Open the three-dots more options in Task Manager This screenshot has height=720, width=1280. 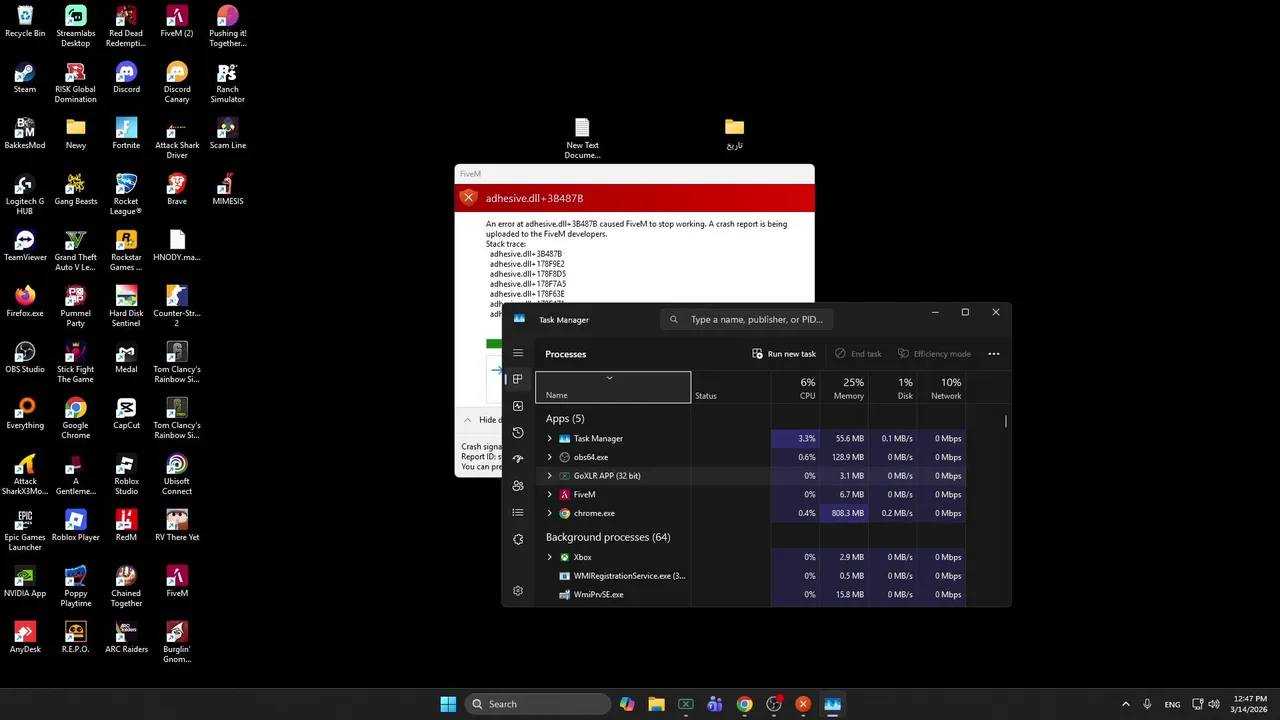[x=994, y=354]
